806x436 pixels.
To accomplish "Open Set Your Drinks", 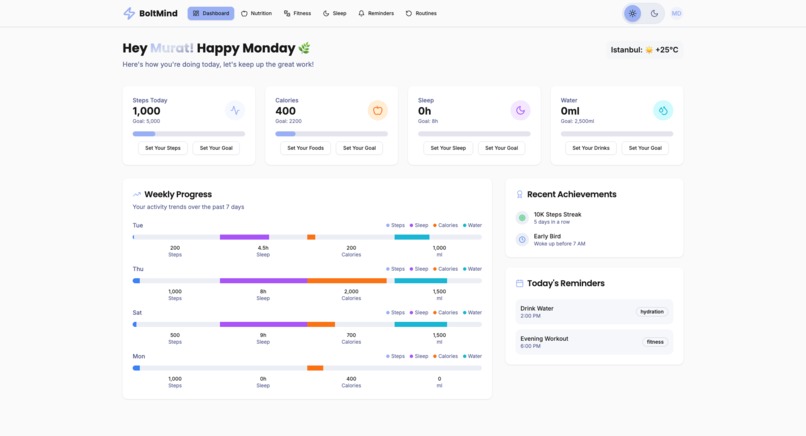I will [x=591, y=148].
